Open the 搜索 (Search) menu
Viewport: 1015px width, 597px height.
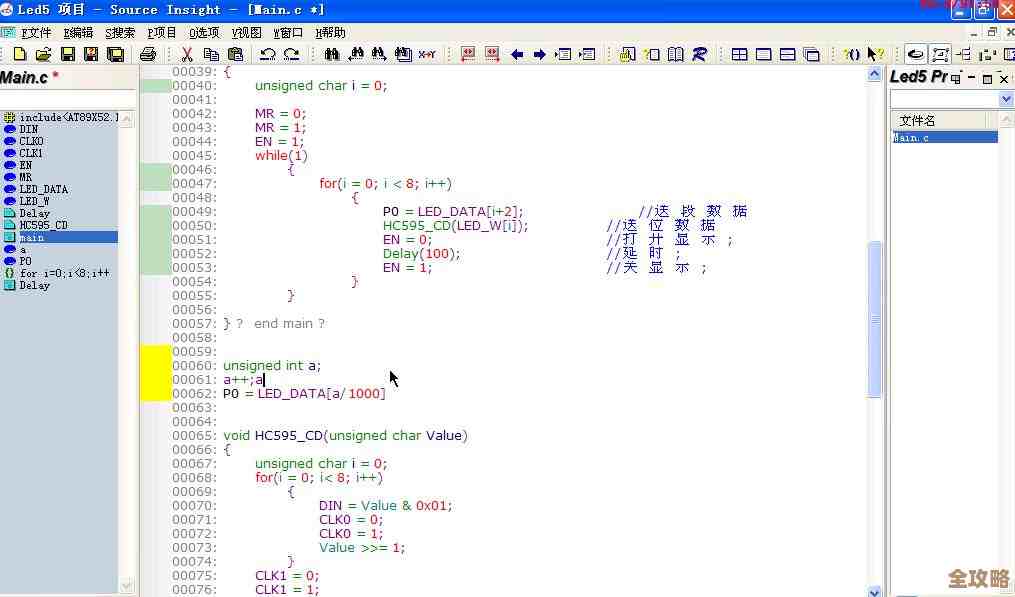point(120,32)
